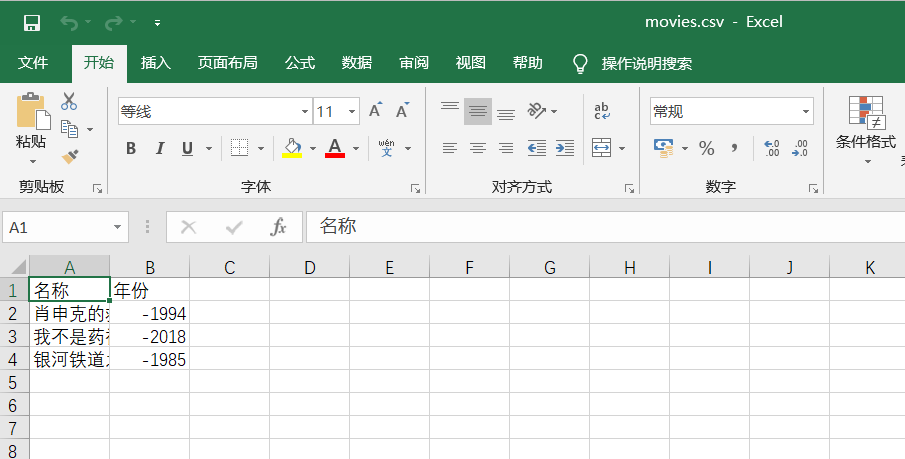Screen dimensions: 905x459
Task: Open the font size dropdown arrow
Action: pyautogui.click(x=352, y=111)
